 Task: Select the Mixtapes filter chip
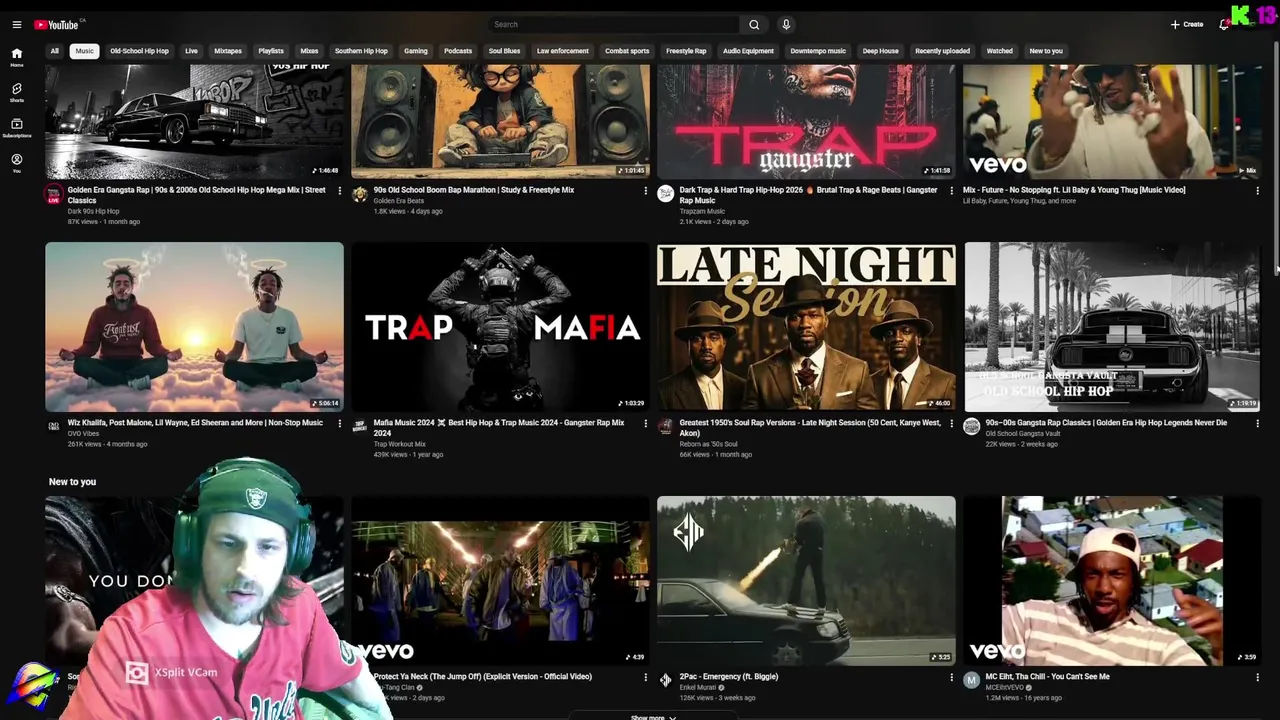pos(228,51)
